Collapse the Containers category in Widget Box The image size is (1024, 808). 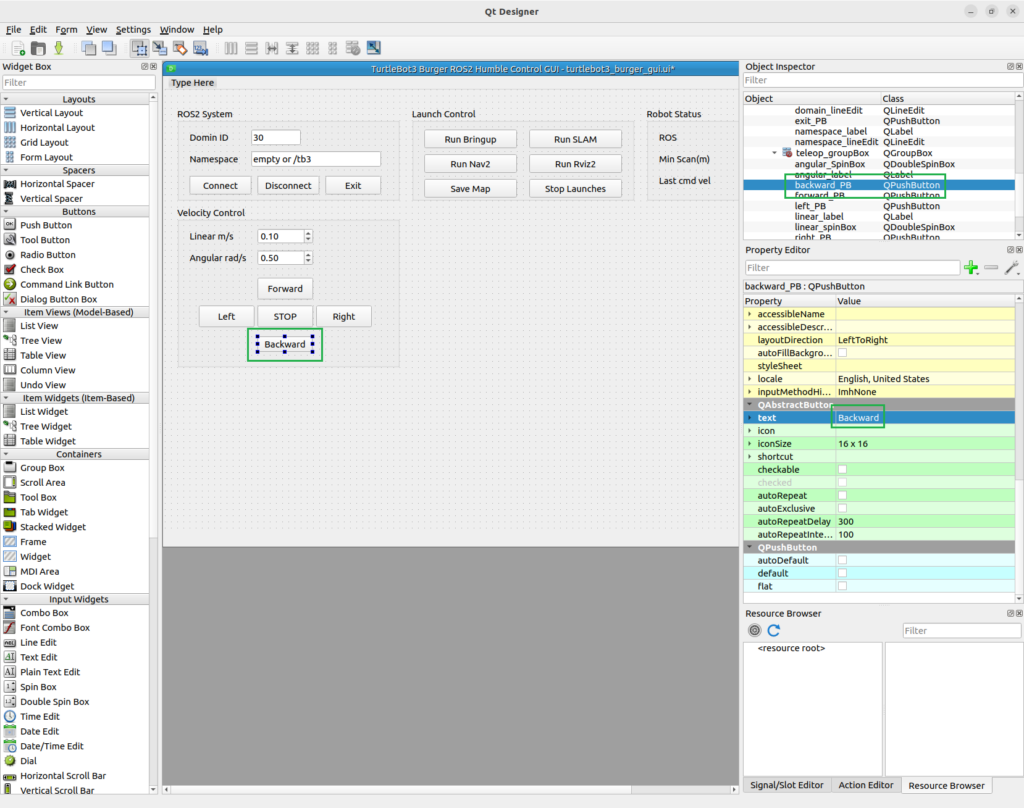[x=7, y=454]
